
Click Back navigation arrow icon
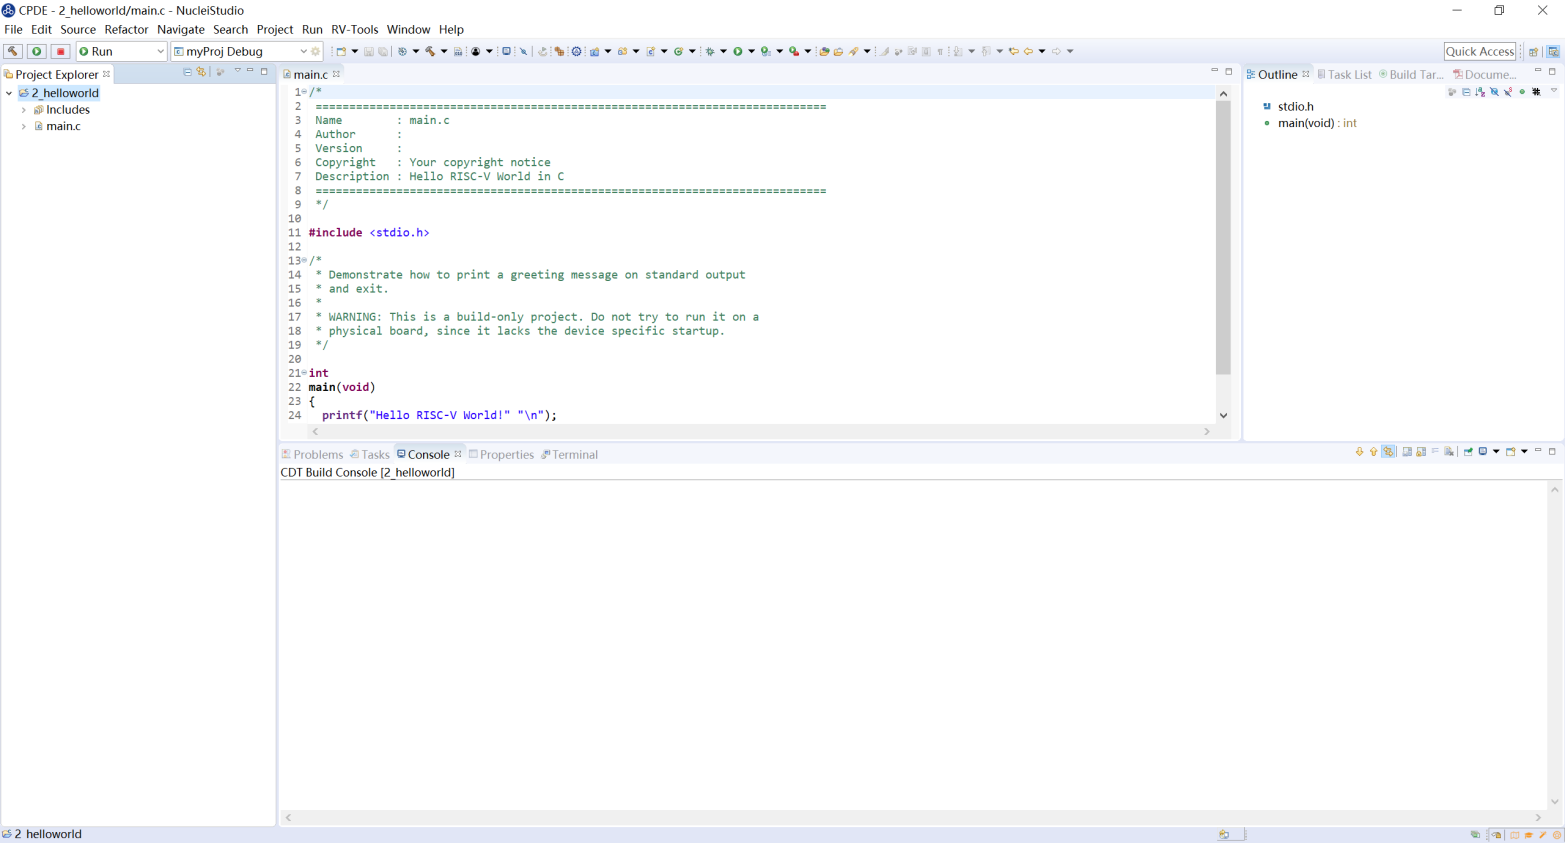tap(1028, 51)
